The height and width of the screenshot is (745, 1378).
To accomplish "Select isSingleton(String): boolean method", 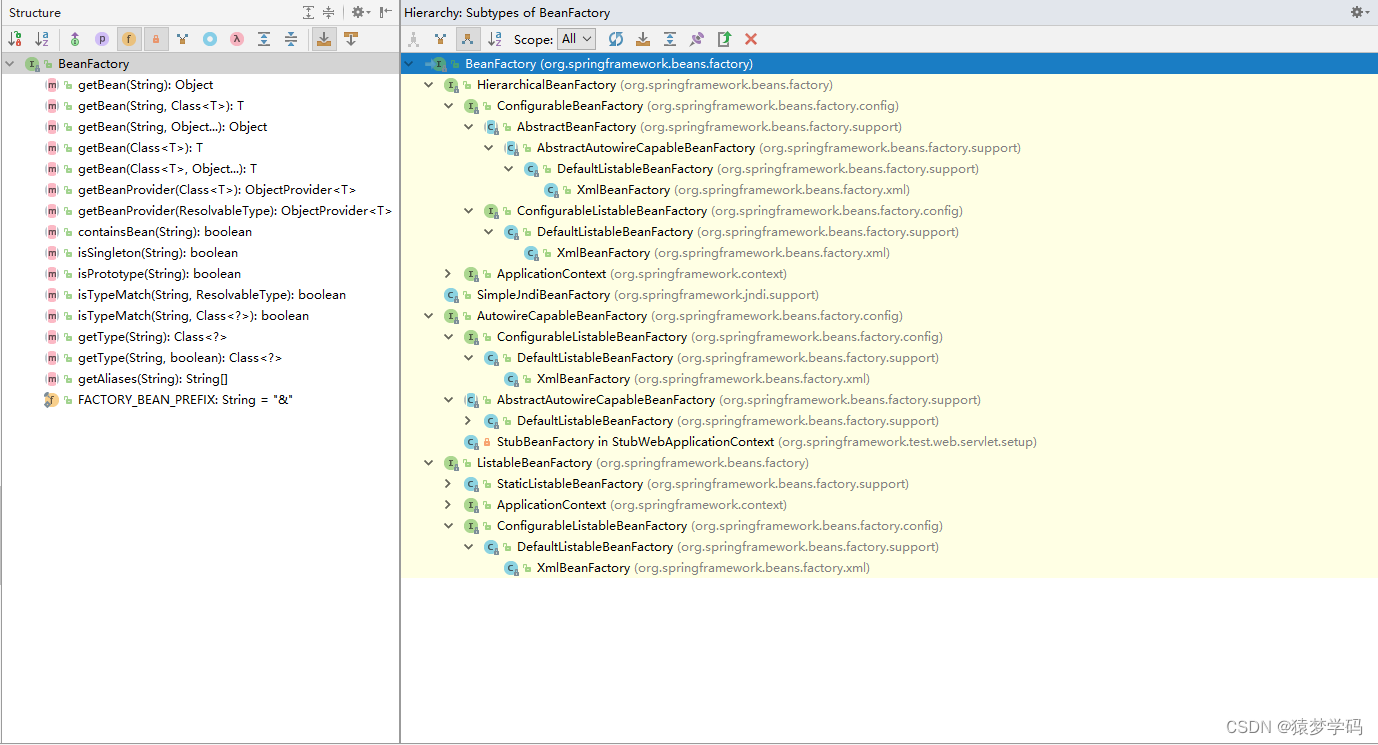I will (158, 253).
